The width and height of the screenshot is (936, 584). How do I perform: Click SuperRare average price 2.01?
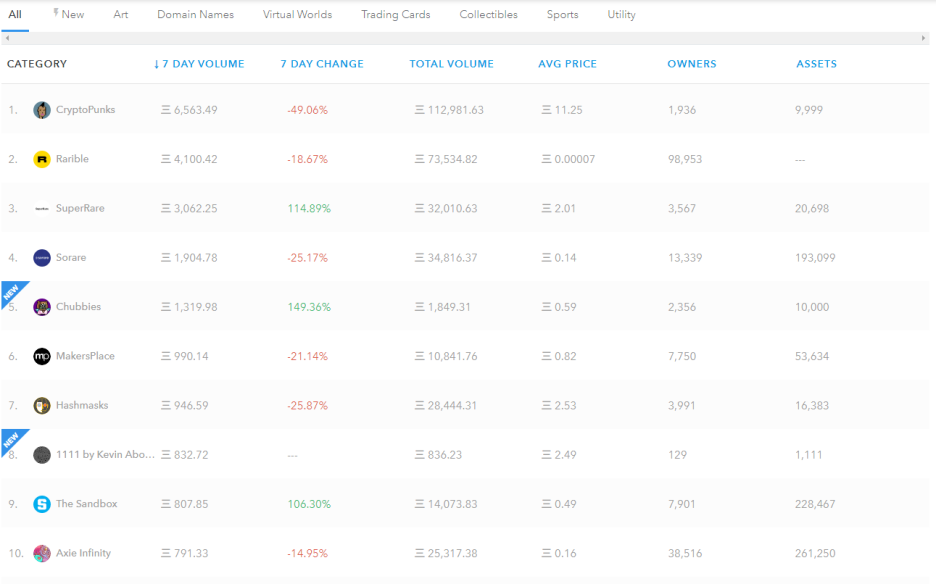(559, 208)
